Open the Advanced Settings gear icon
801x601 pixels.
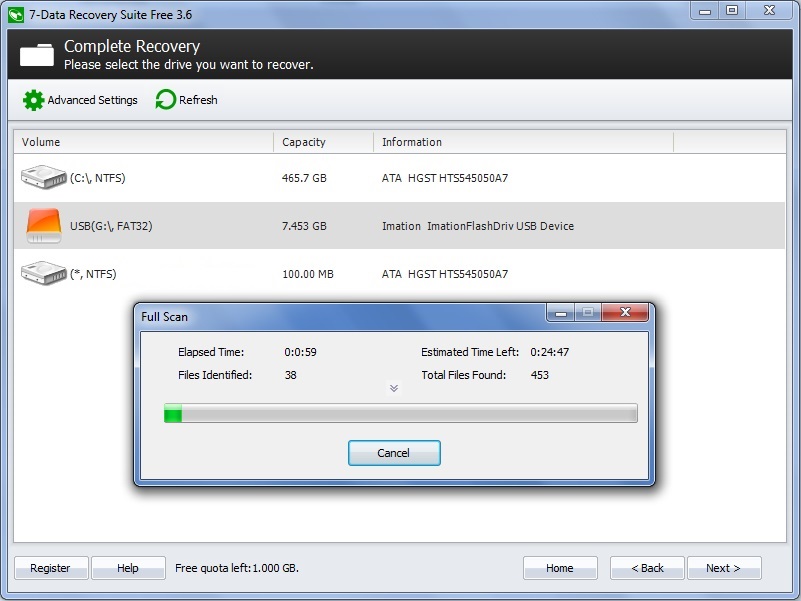[x=33, y=100]
